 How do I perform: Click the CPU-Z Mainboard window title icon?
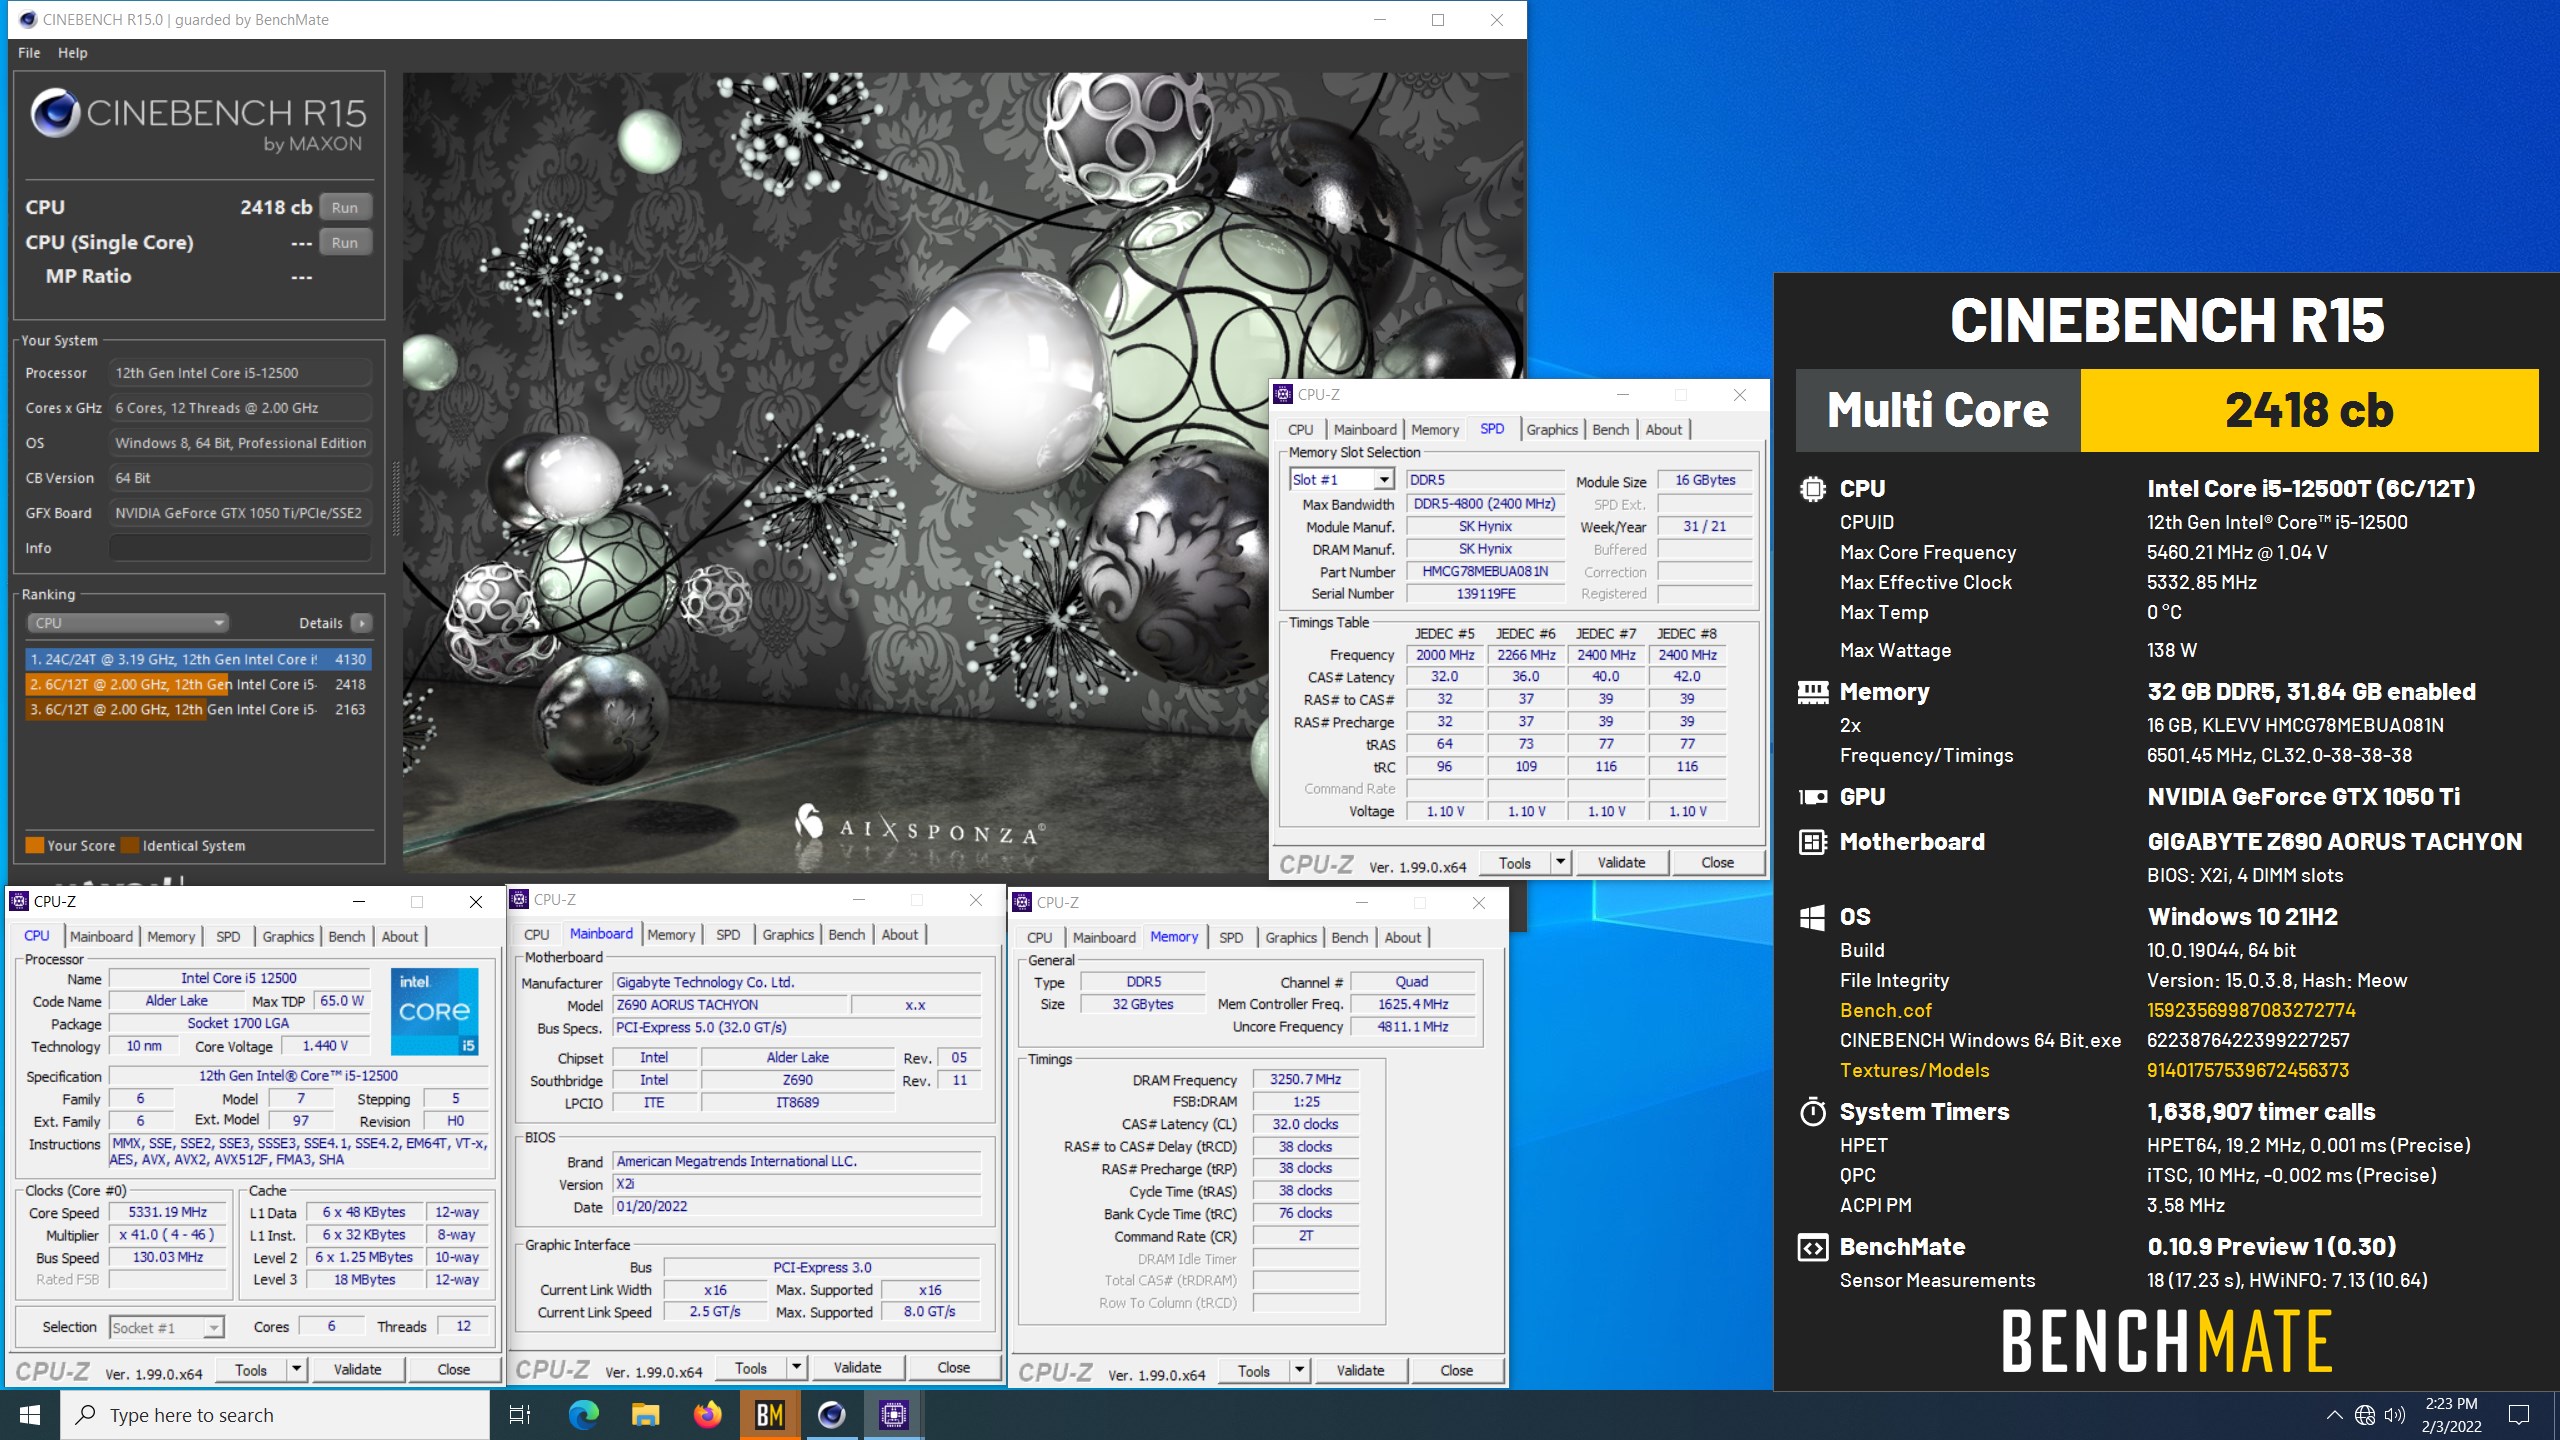pos(520,900)
